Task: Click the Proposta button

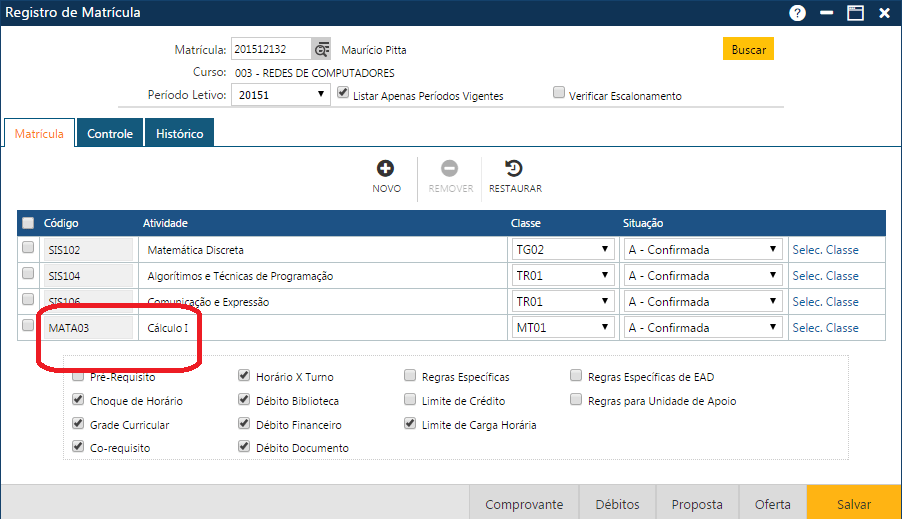Action: 697,503
